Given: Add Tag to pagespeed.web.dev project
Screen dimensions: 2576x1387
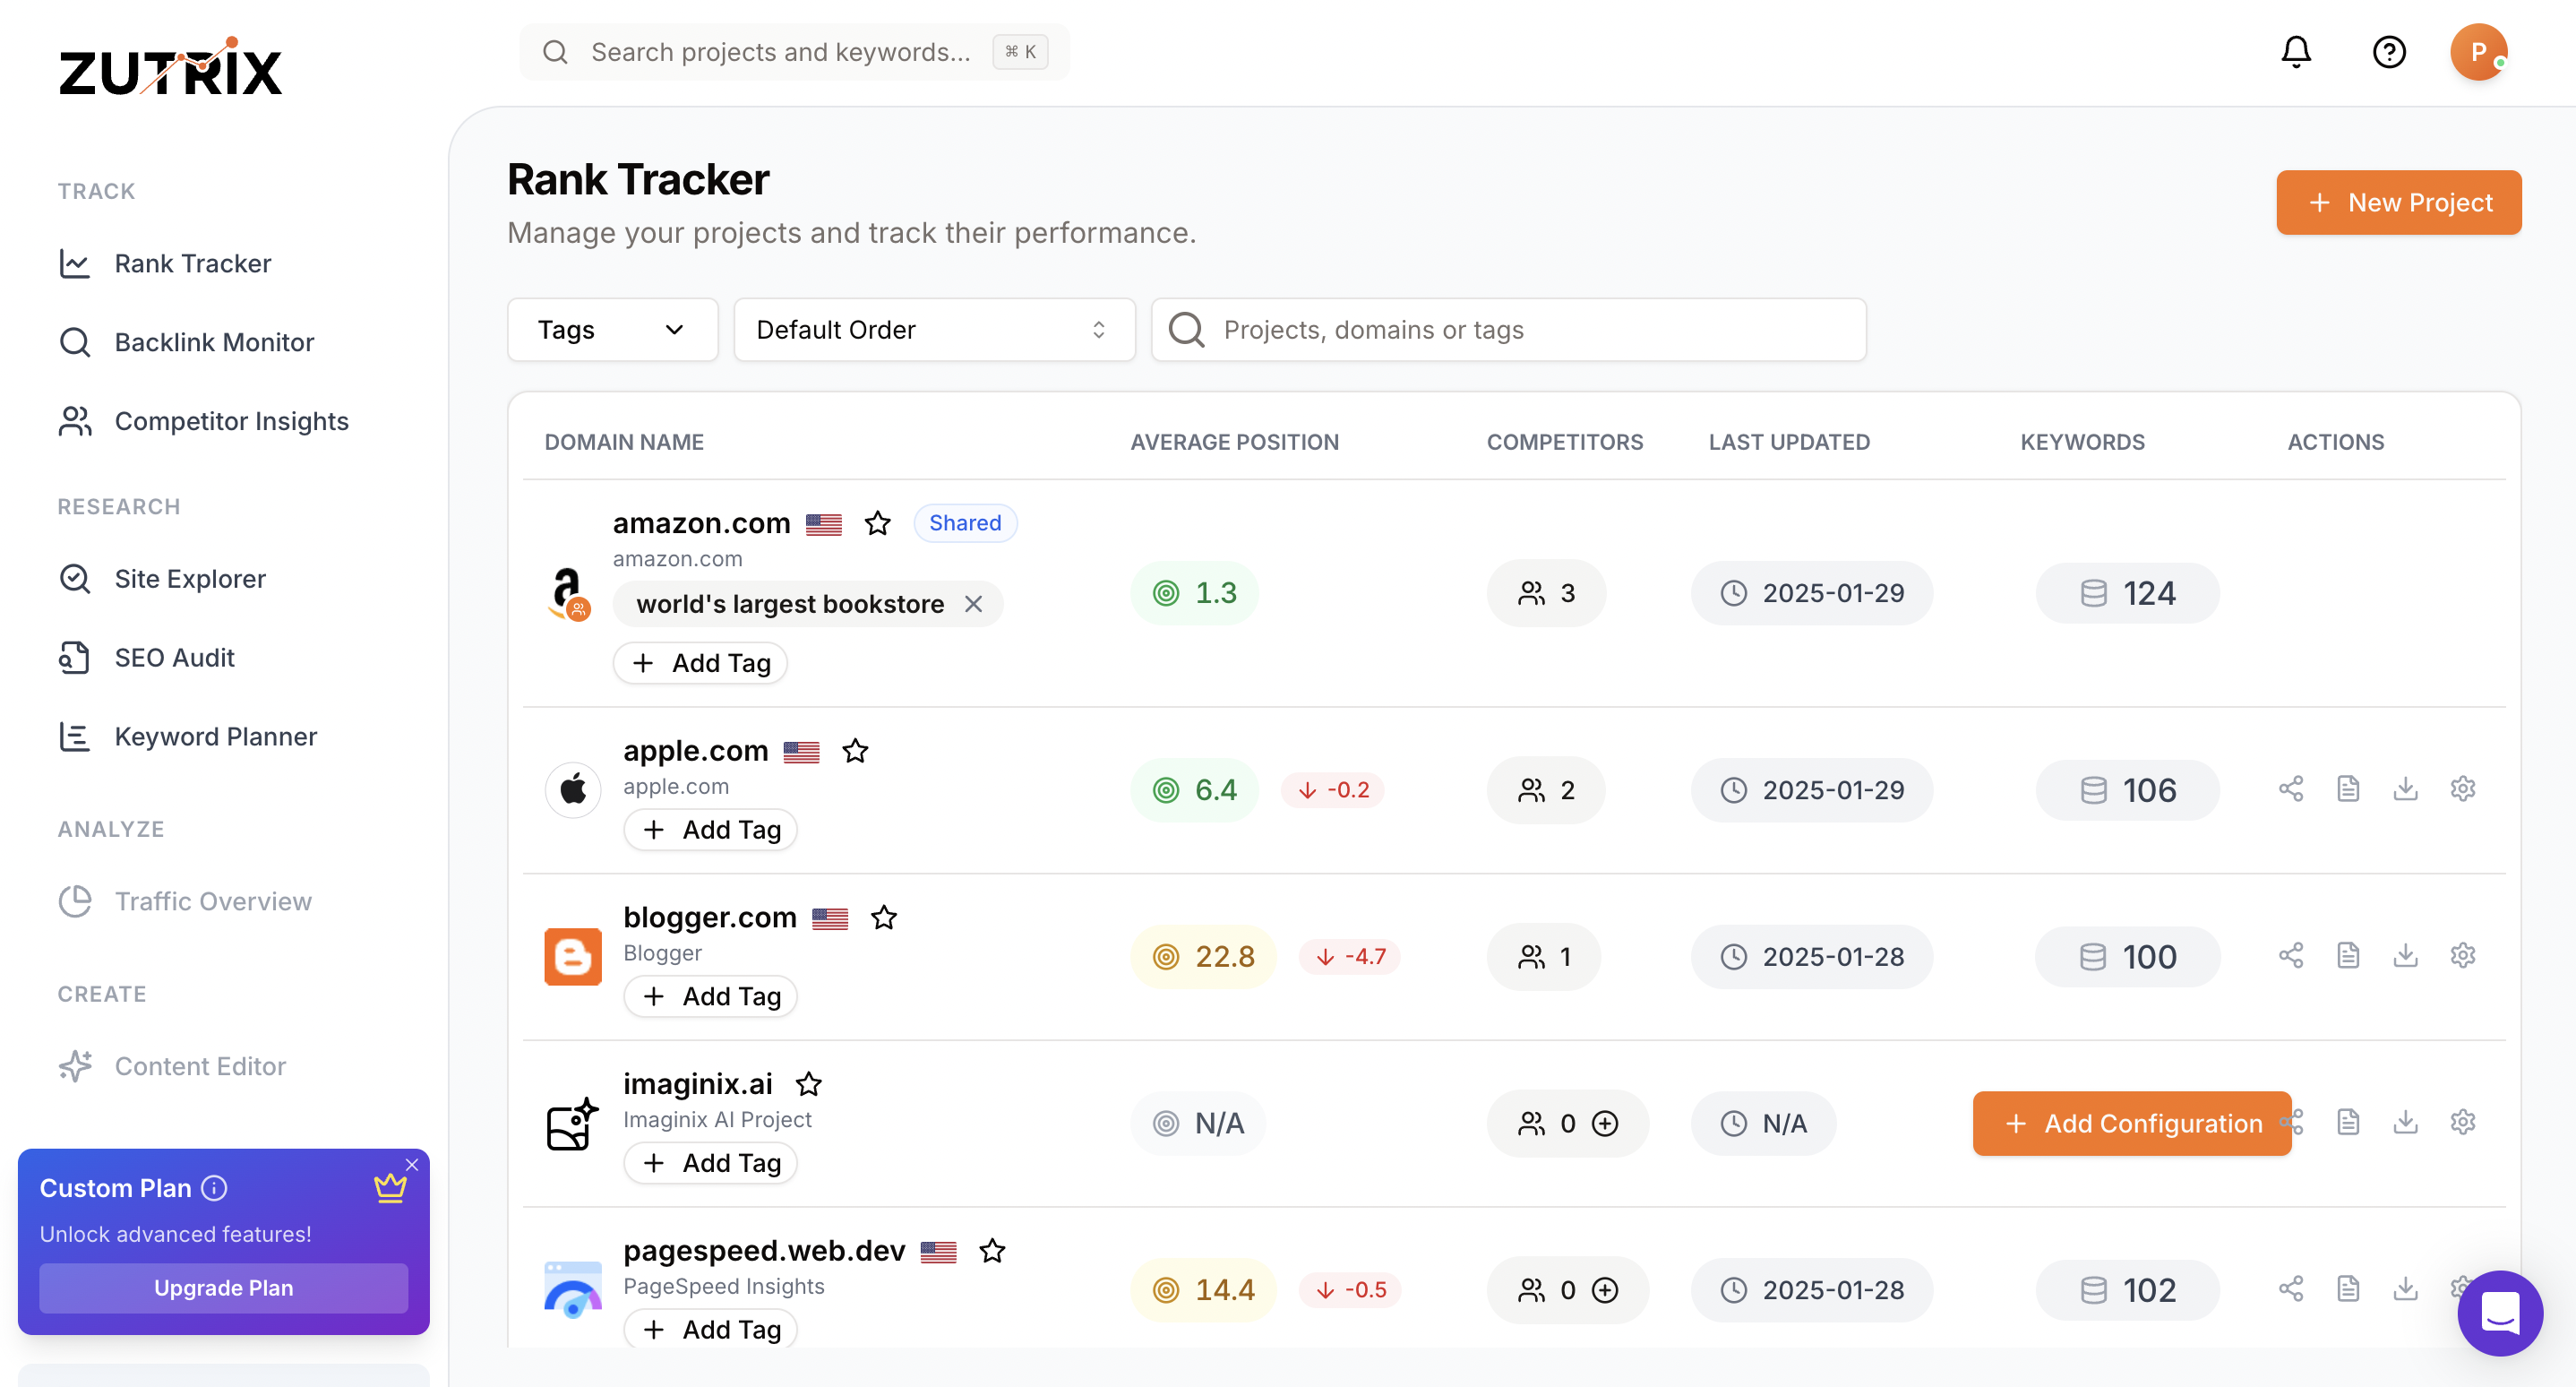Looking at the screenshot, I should click(x=710, y=1329).
